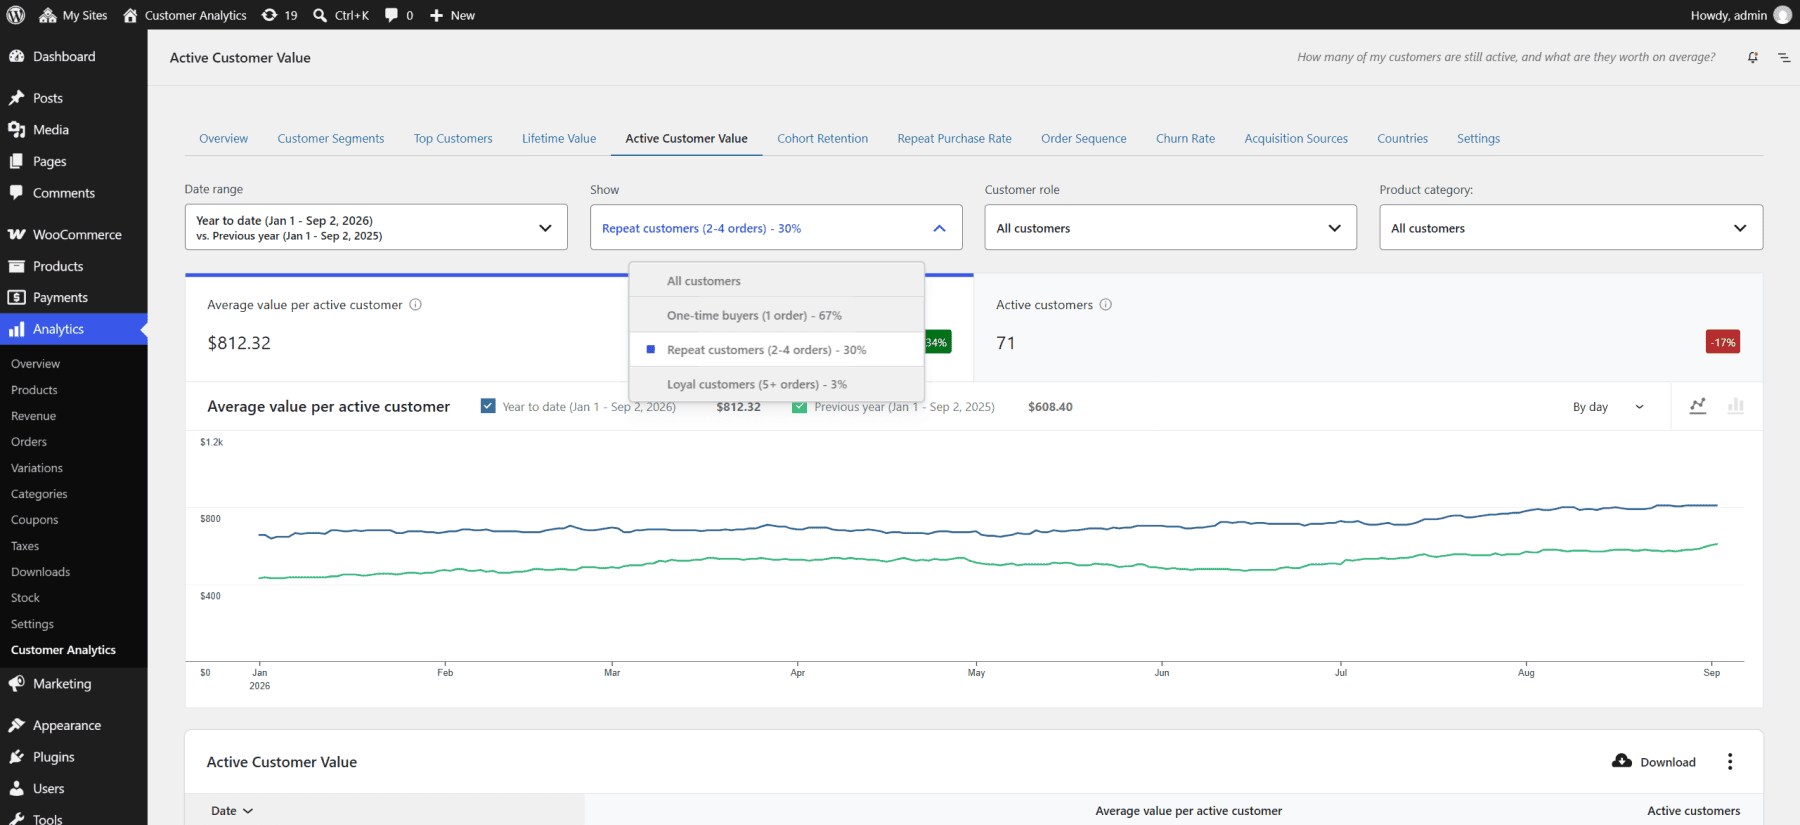This screenshot has width=1800, height=825.
Task: Sort the table by Date column
Action: pyautogui.click(x=232, y=811)
